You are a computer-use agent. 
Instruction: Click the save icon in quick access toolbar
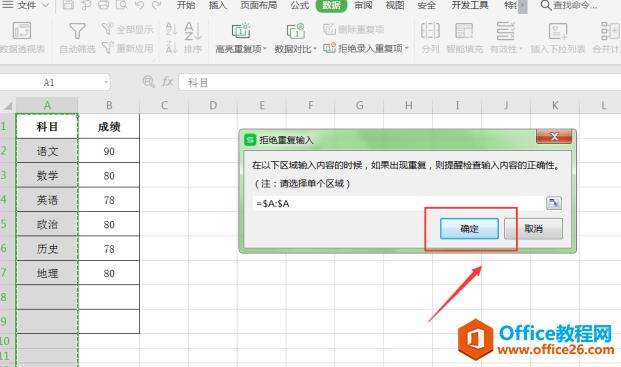[x=68, y=5]
